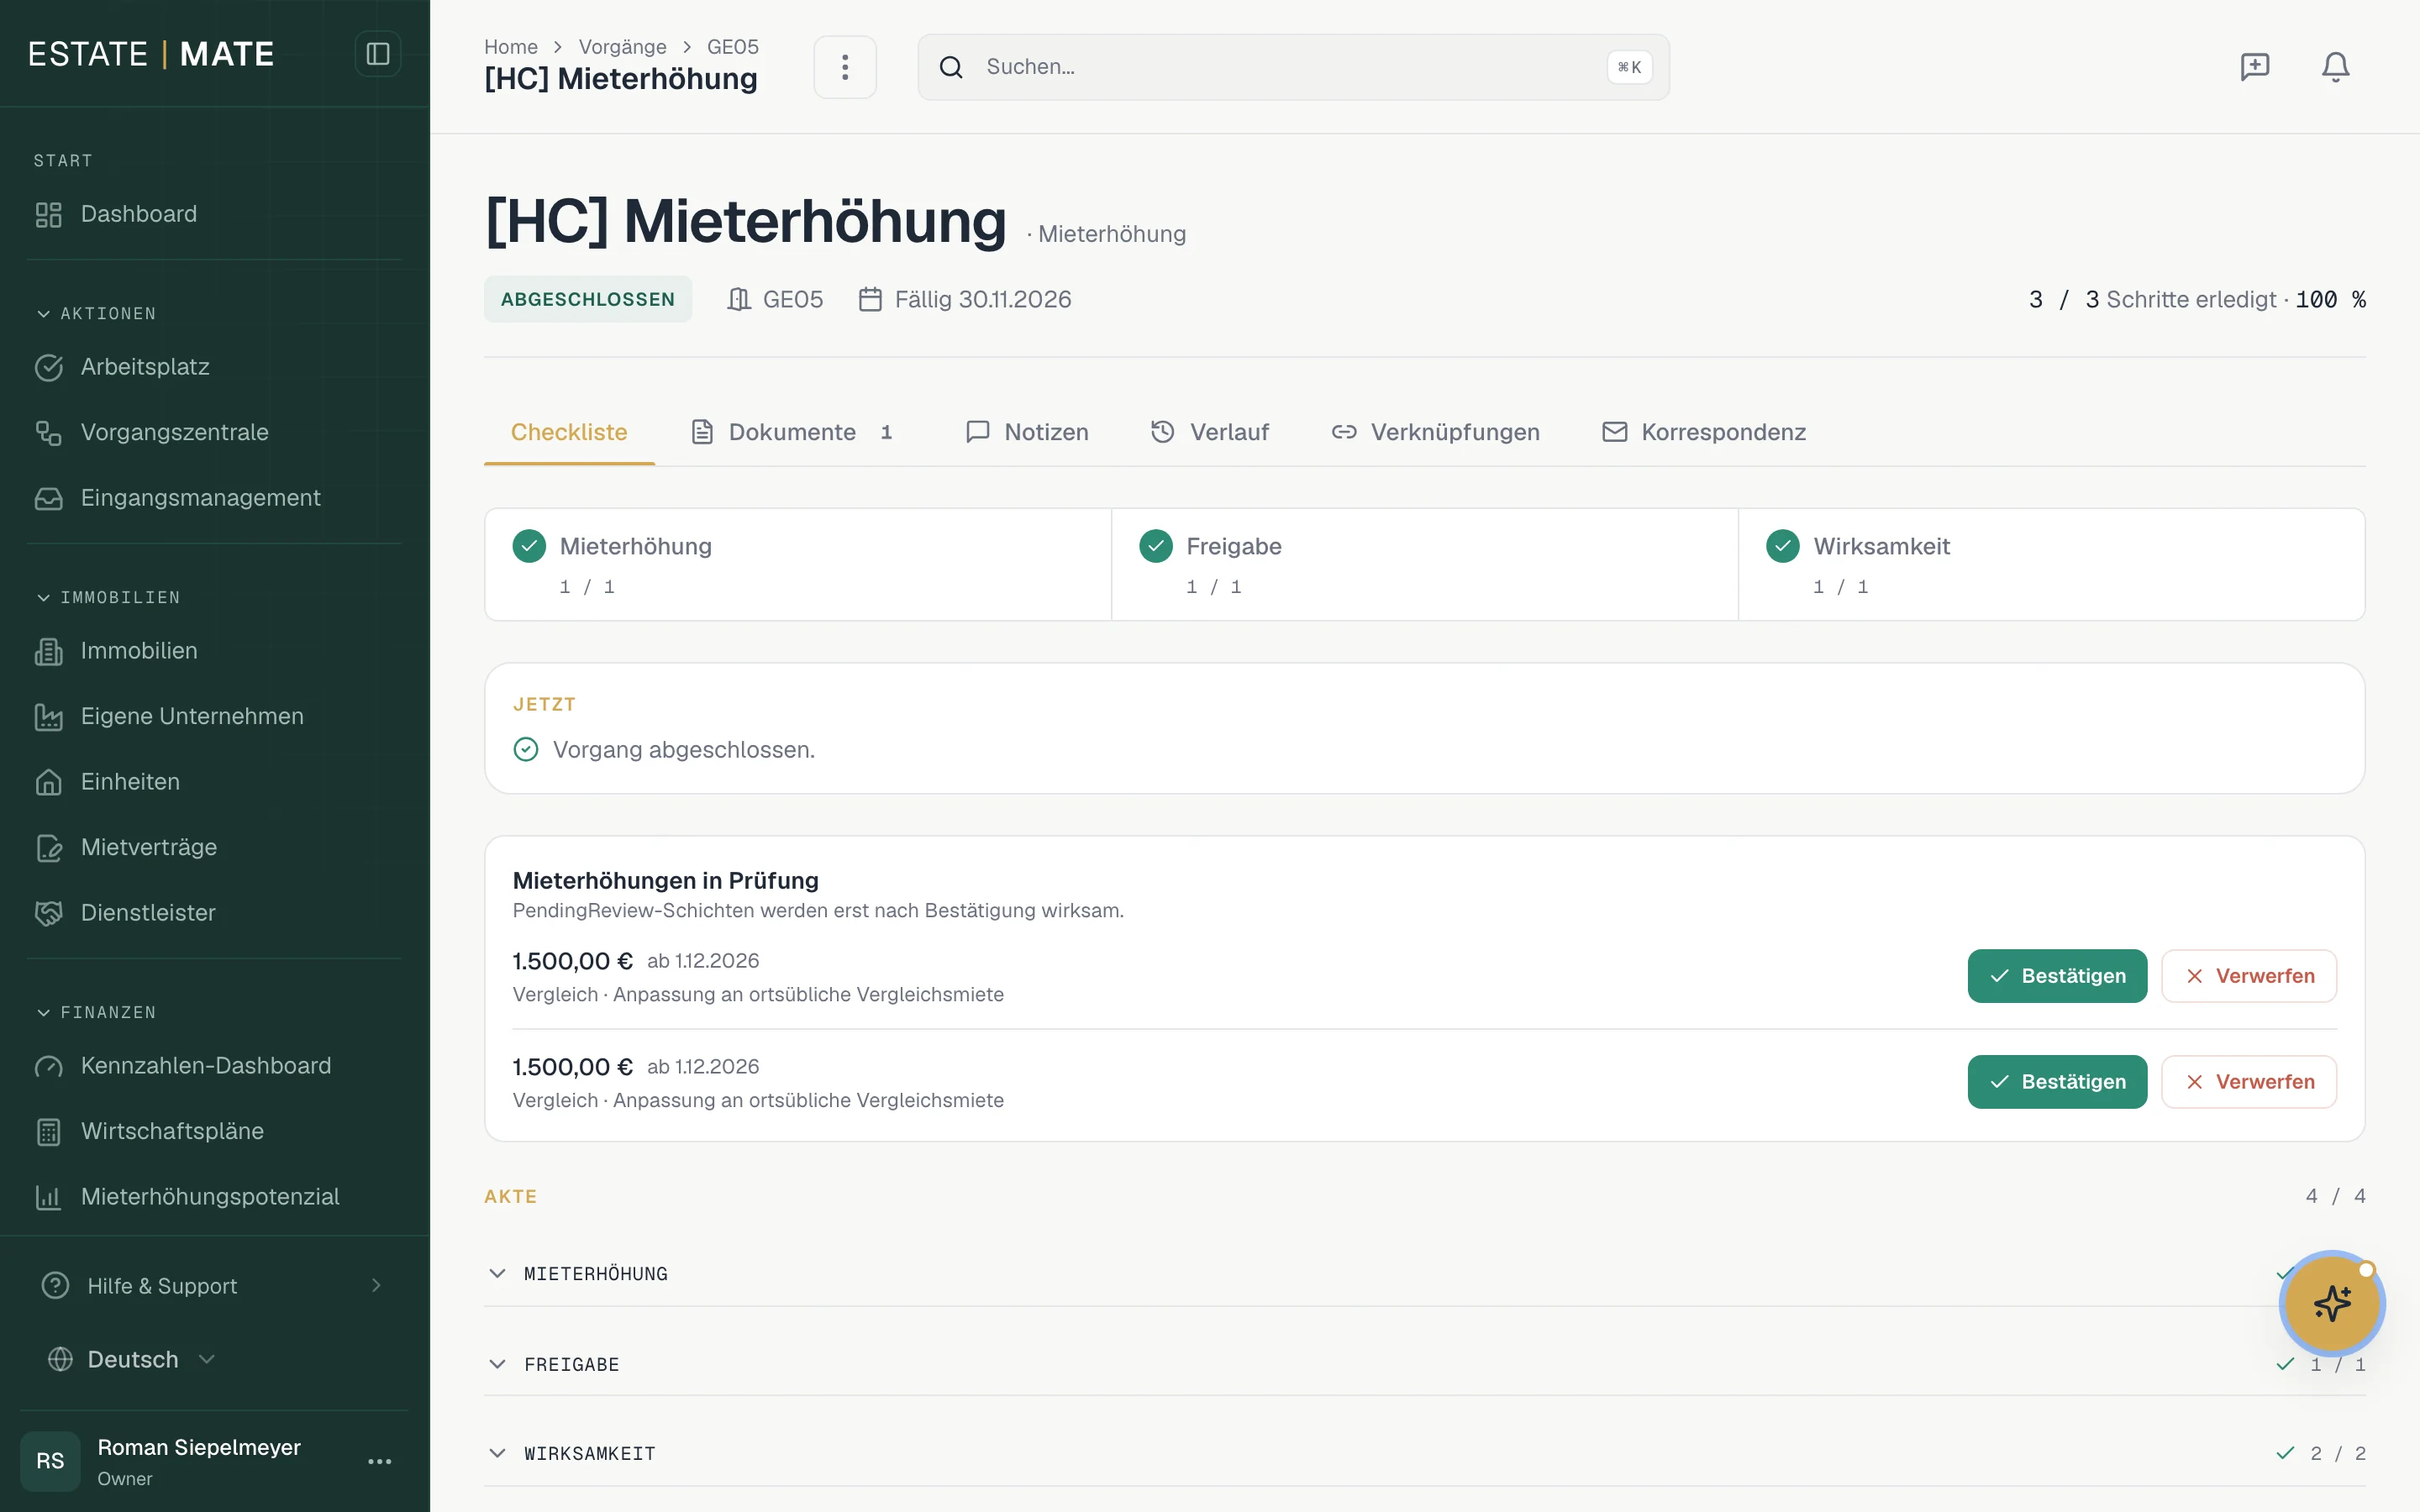Confirm the second 1.500,00 € rent increase
The image size is (2420, 1512).
click(x=2057, y=1082)
